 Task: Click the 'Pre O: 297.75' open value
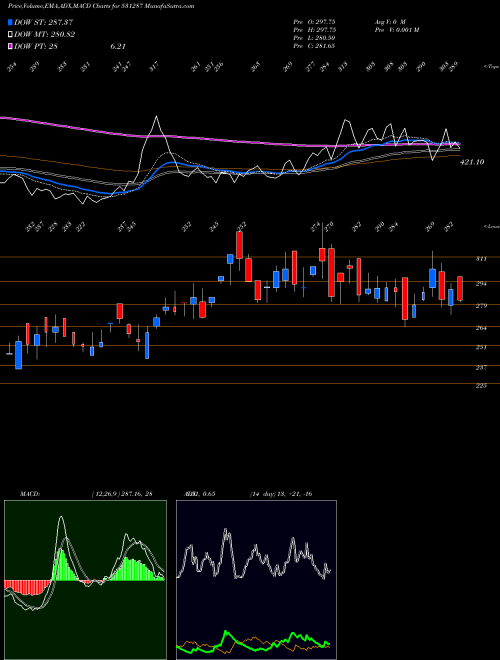[314, 21]
